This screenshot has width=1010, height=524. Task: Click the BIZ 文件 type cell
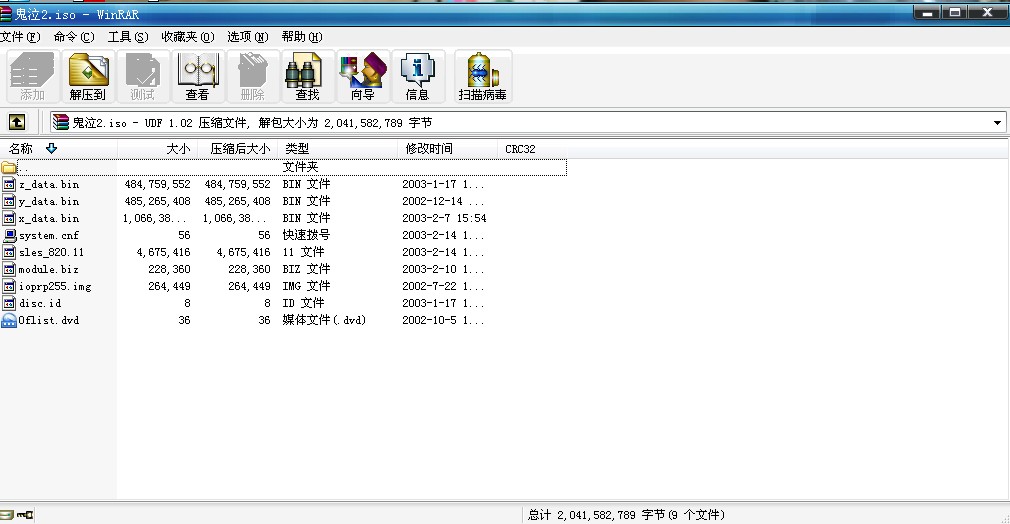306,269
